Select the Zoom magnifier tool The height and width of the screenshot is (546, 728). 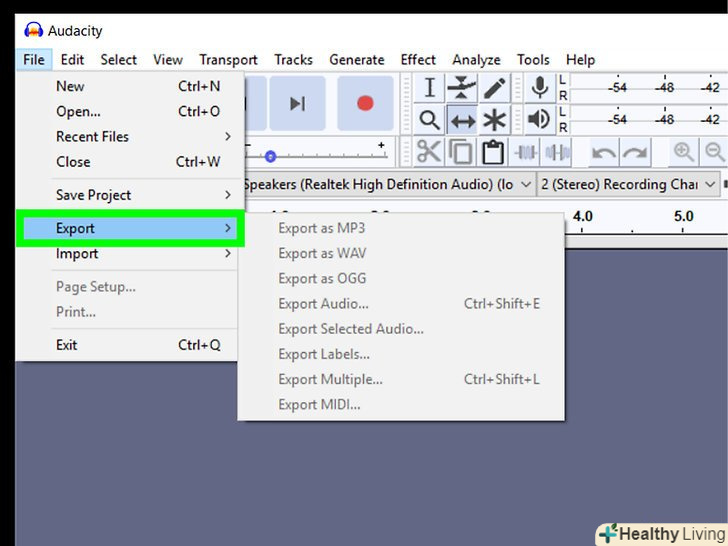tap(429, 120)
